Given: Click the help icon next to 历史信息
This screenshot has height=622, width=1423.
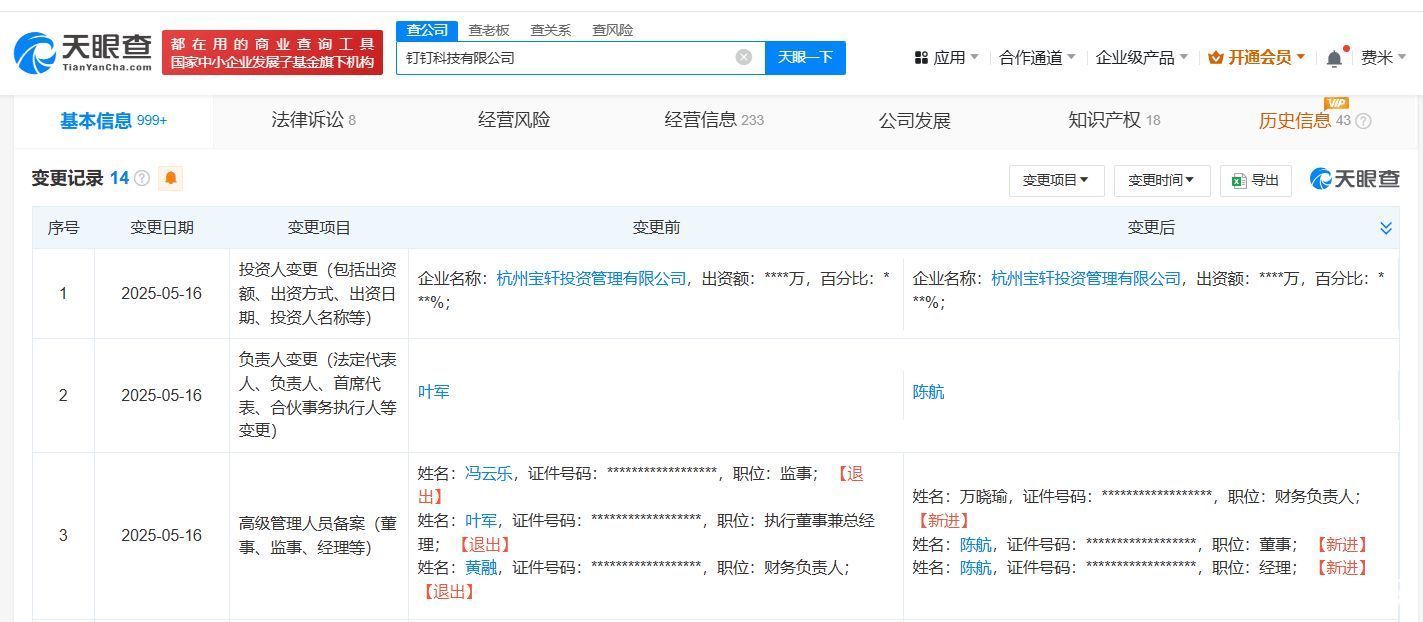Looking at the screenshot, I should click(x=1363, y=121).
